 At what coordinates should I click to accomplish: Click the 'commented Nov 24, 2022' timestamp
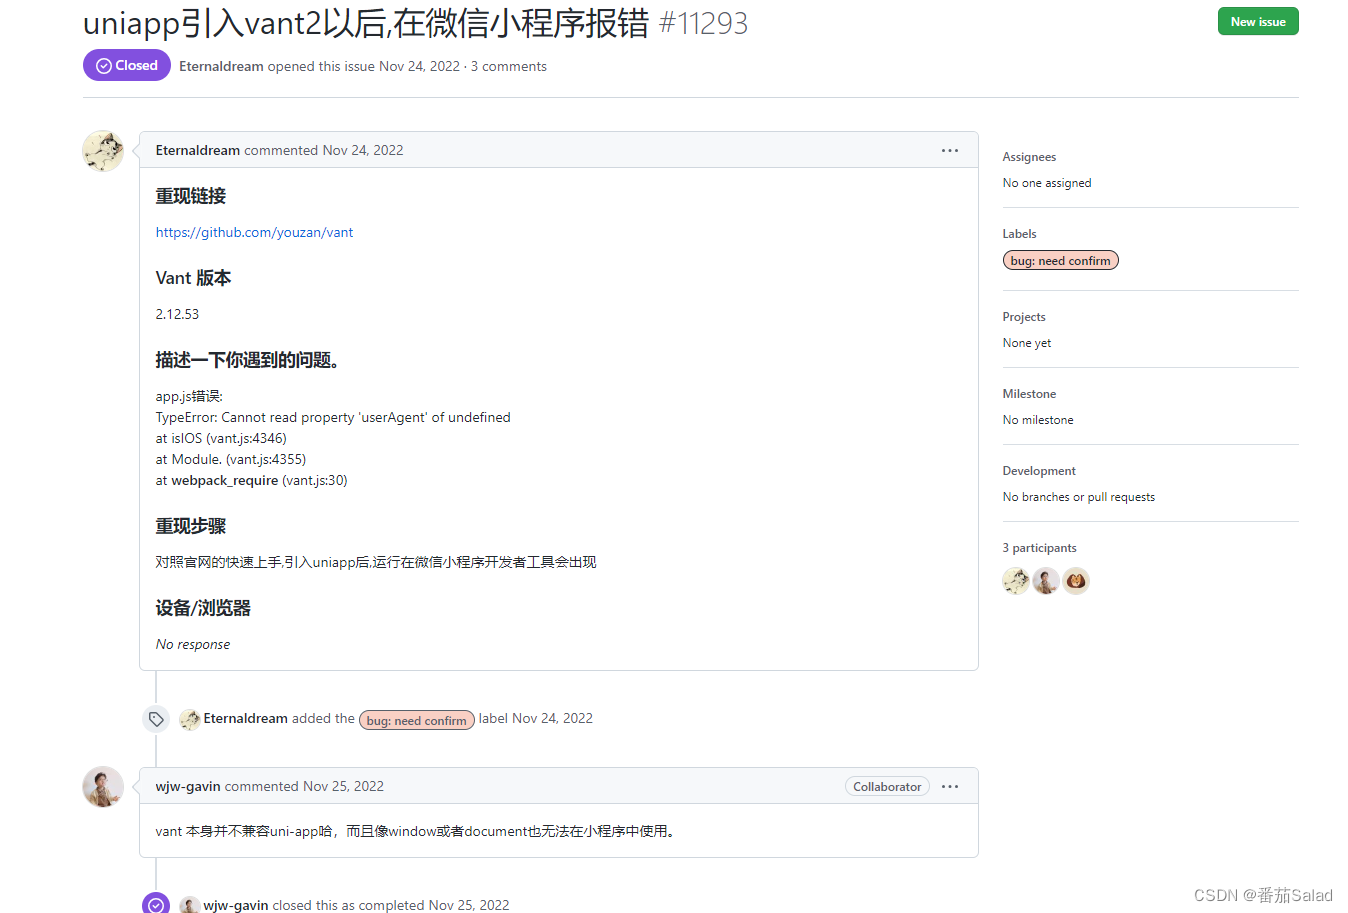(x=324, y=150)
